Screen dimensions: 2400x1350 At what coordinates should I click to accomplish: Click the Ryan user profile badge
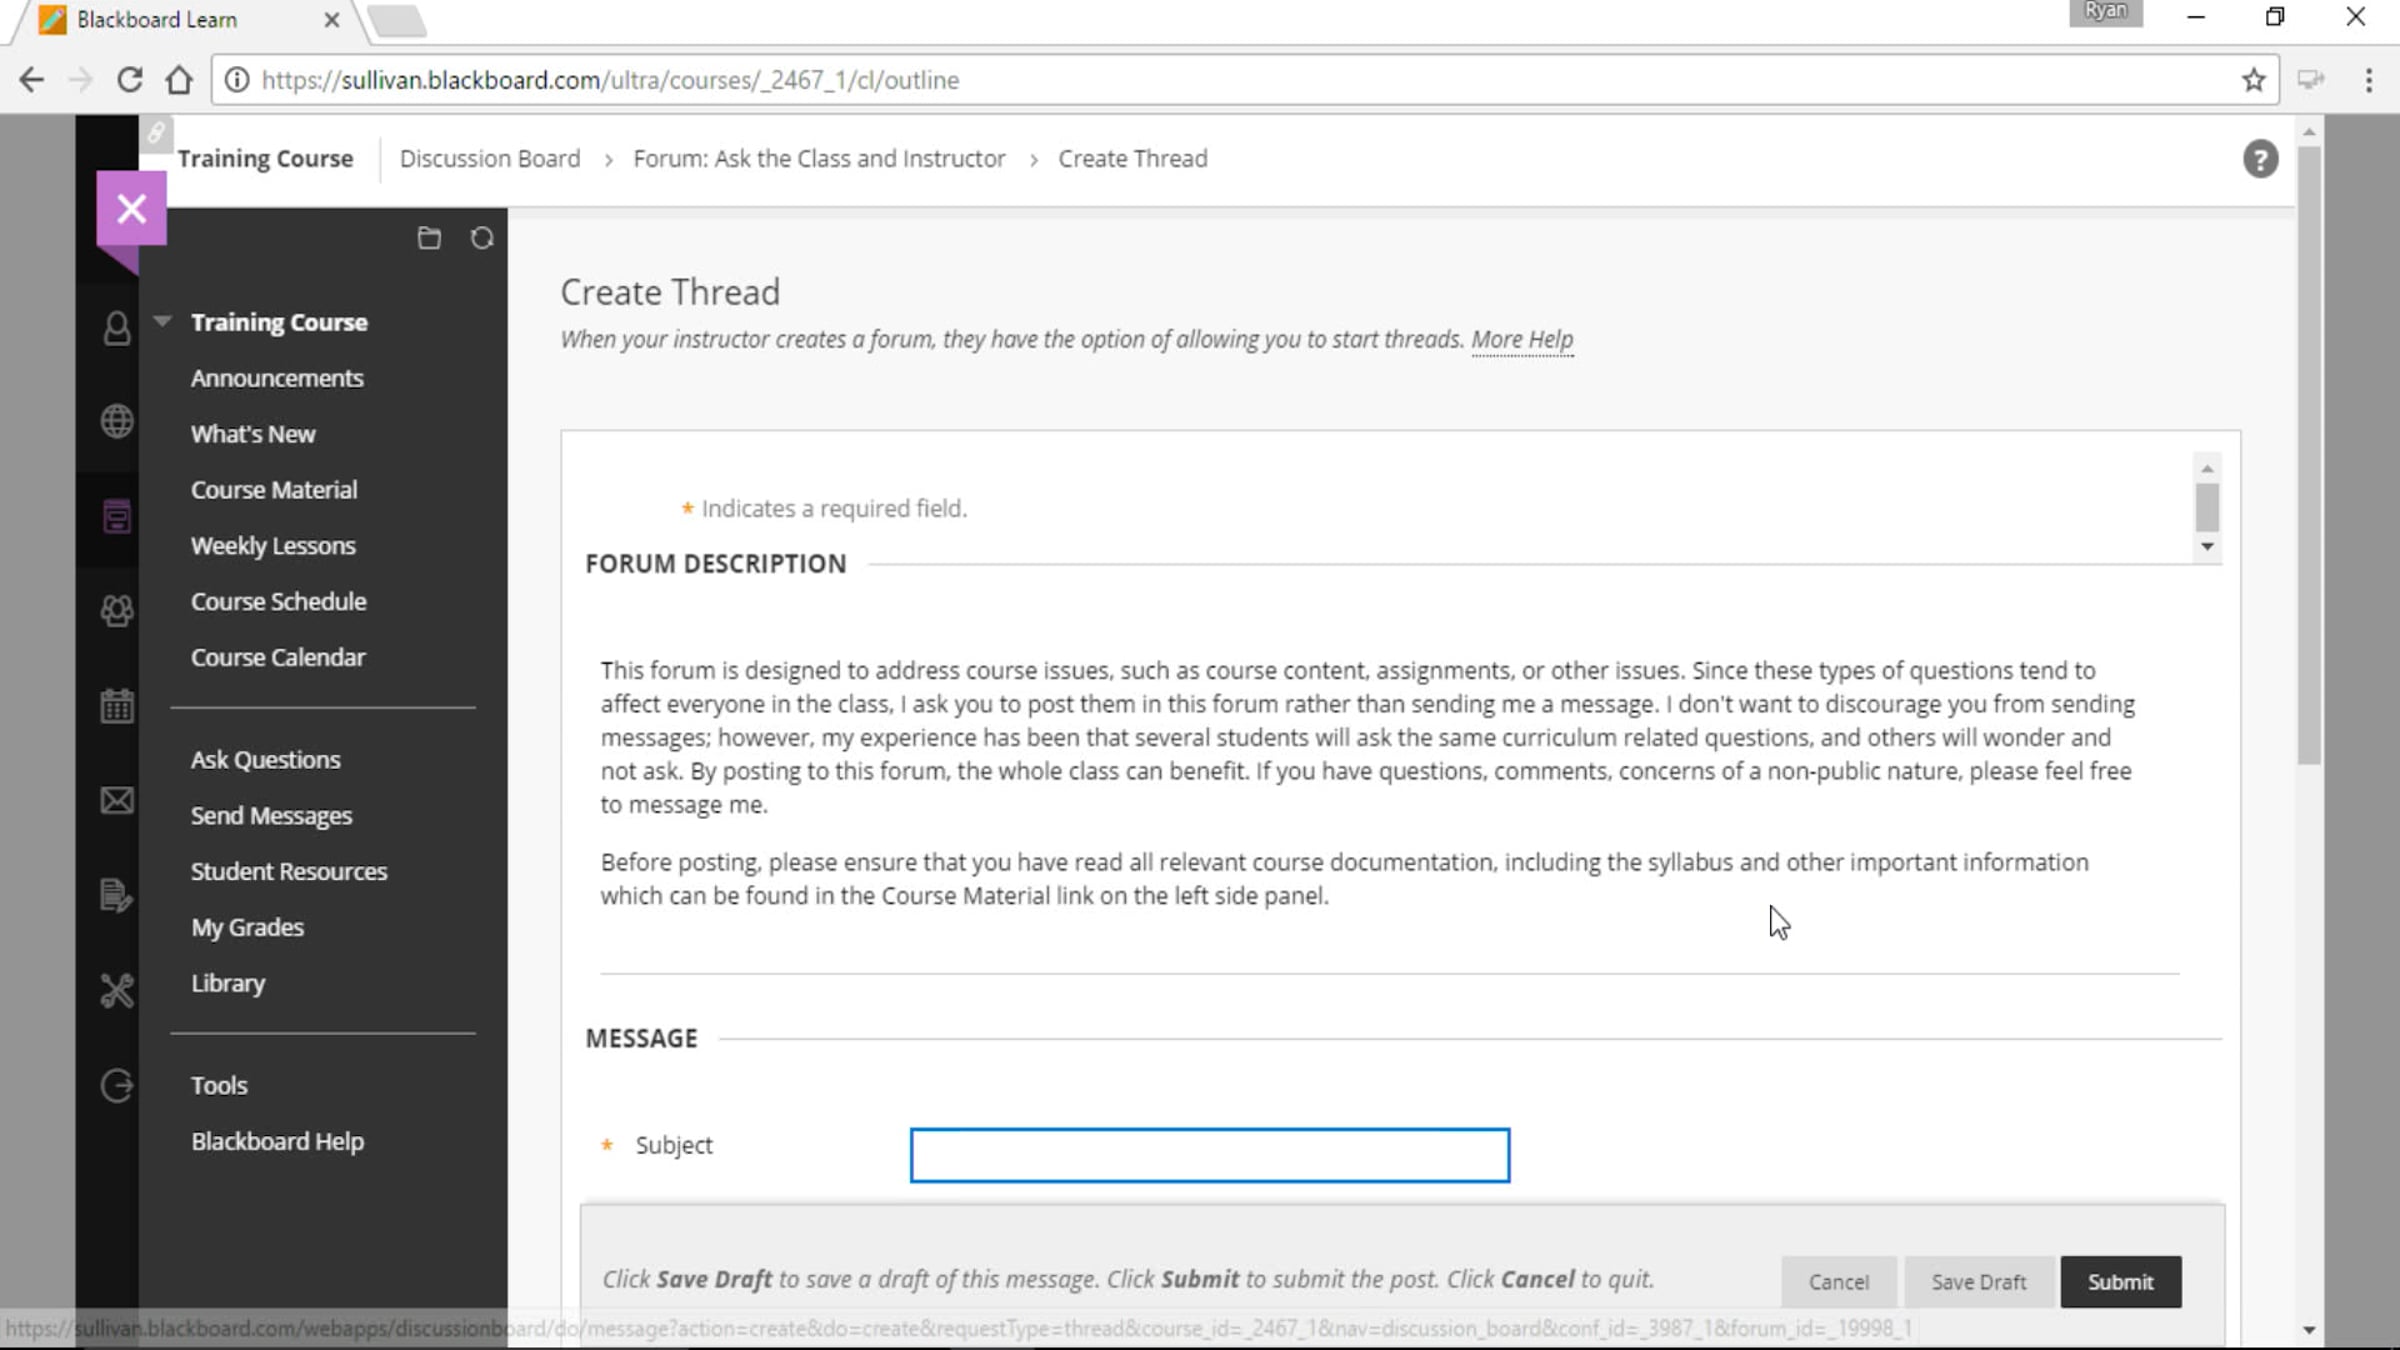[2106, 12]
